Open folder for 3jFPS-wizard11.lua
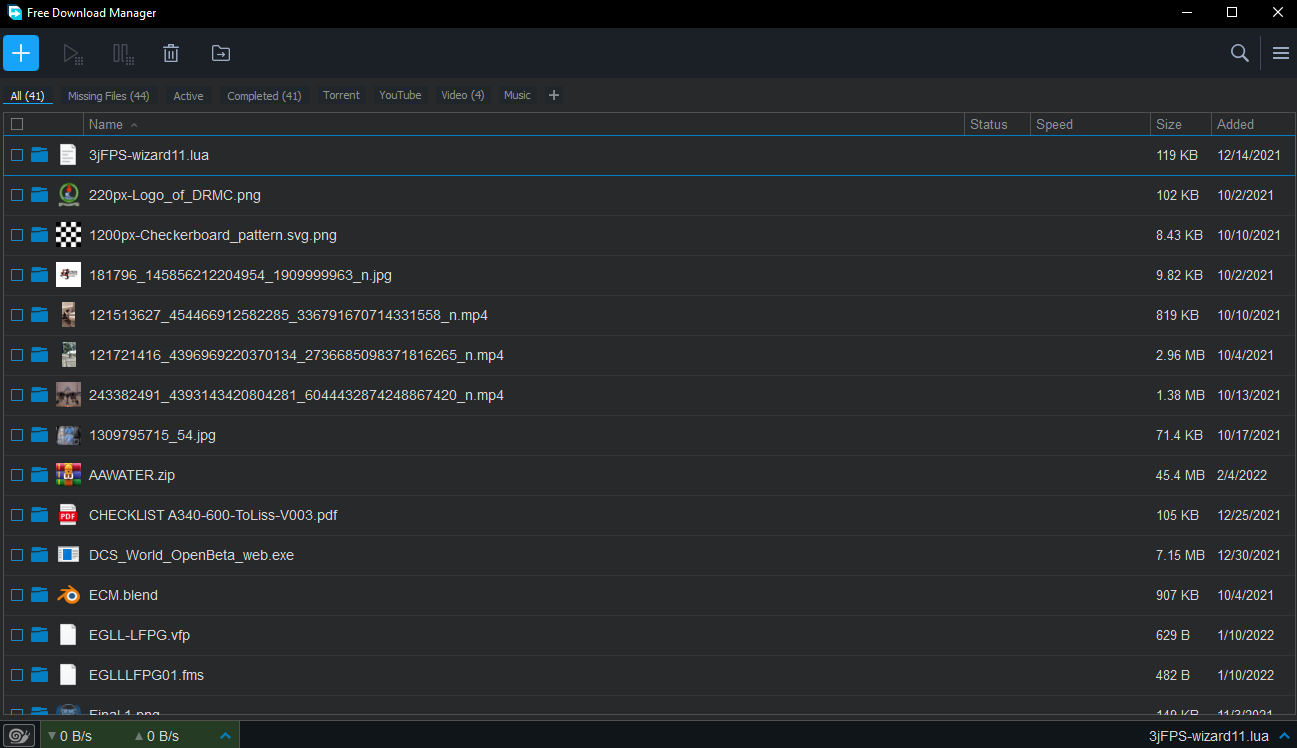 tap(40, 155)
